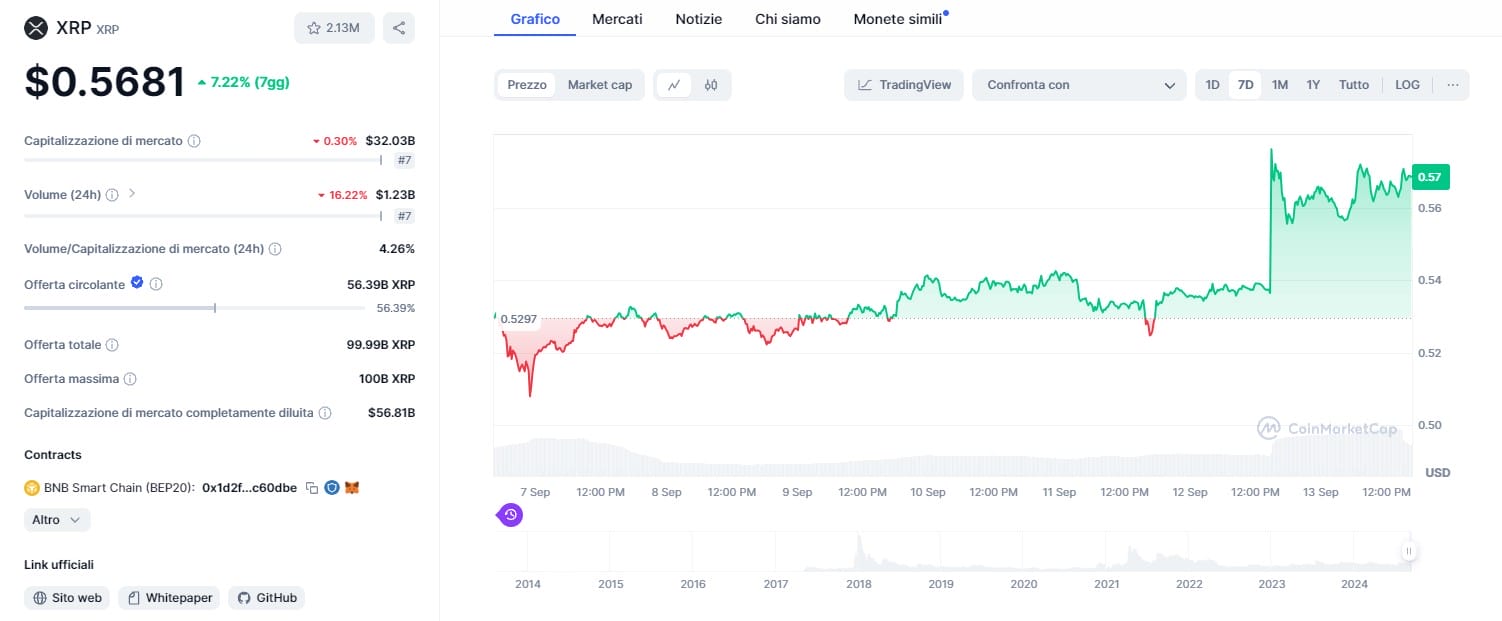The image size is (1502, 621).
Task: Copy the BNB Smart Chain contract address
Action: point(312,488)
